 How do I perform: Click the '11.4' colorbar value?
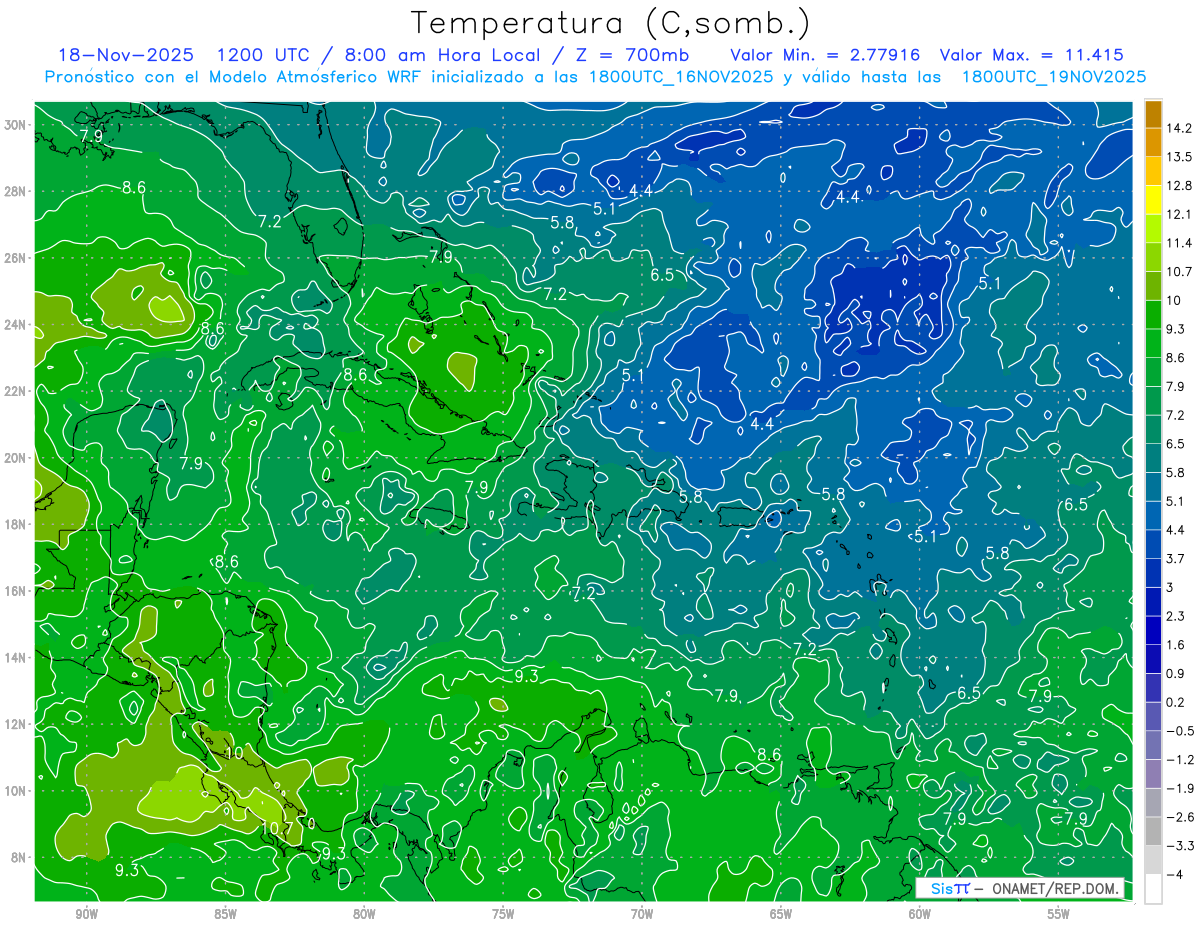(x=1179, y=243)
